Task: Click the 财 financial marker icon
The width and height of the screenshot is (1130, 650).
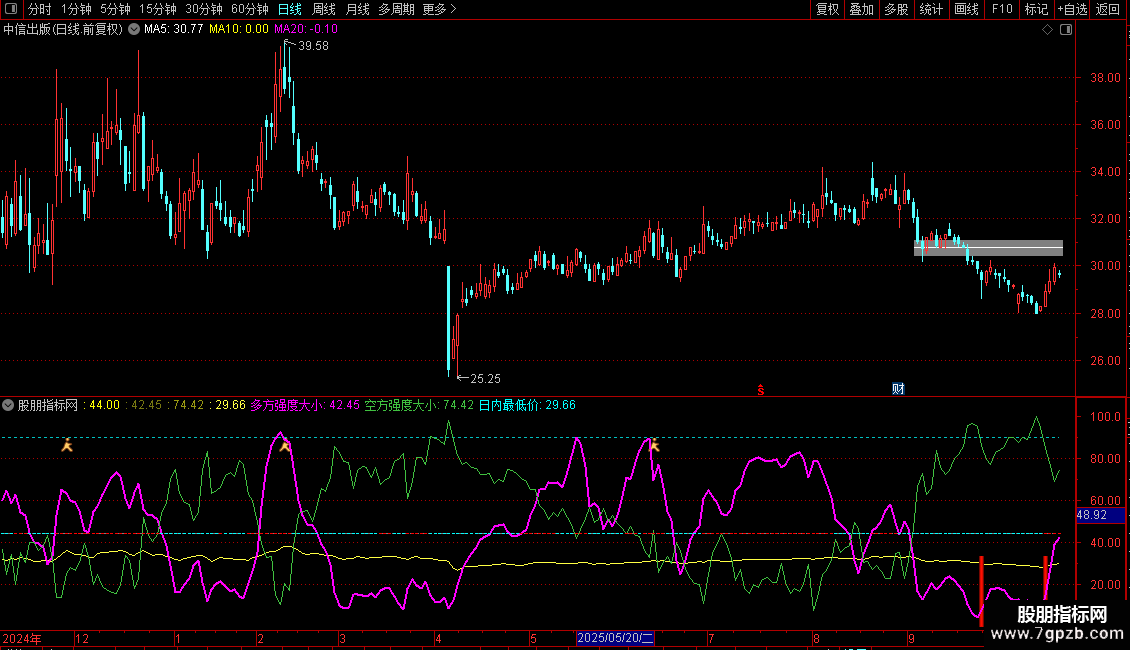Action: pos(898,389)
